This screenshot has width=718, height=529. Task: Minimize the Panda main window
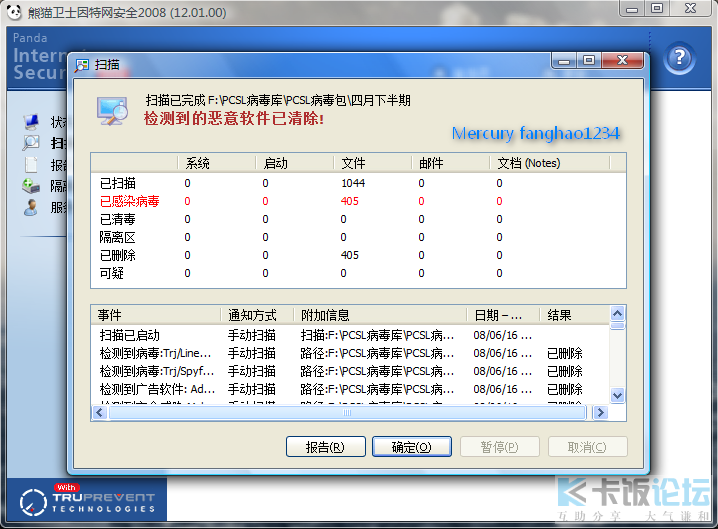(x=632, y=9)
